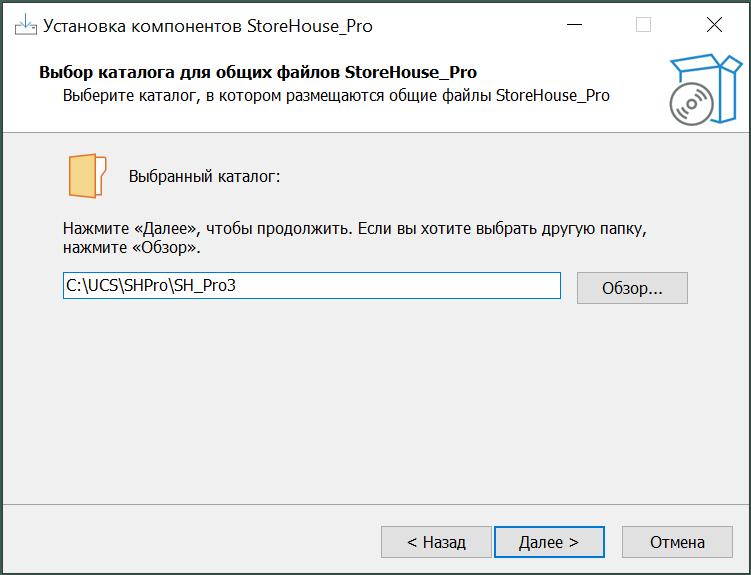
Task: Continue by pressing Далее
Action: [549, 542]
